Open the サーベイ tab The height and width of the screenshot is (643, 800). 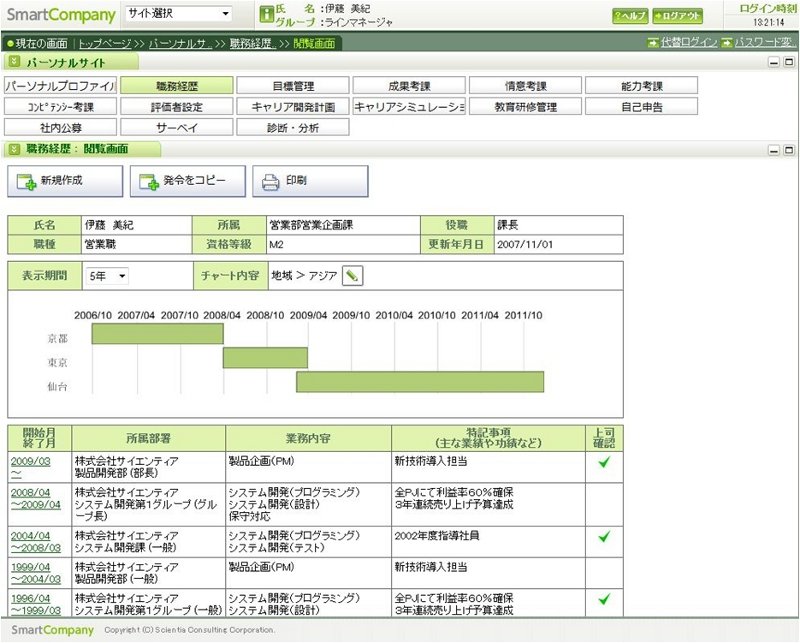(177, 127)
